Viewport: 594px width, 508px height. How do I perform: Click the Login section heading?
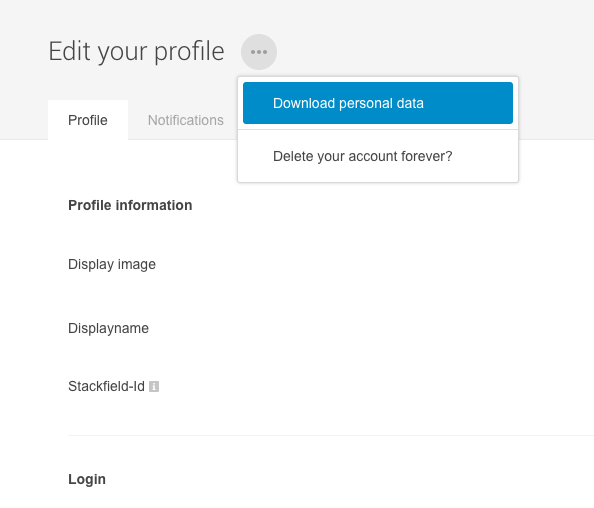pos(87,479)
